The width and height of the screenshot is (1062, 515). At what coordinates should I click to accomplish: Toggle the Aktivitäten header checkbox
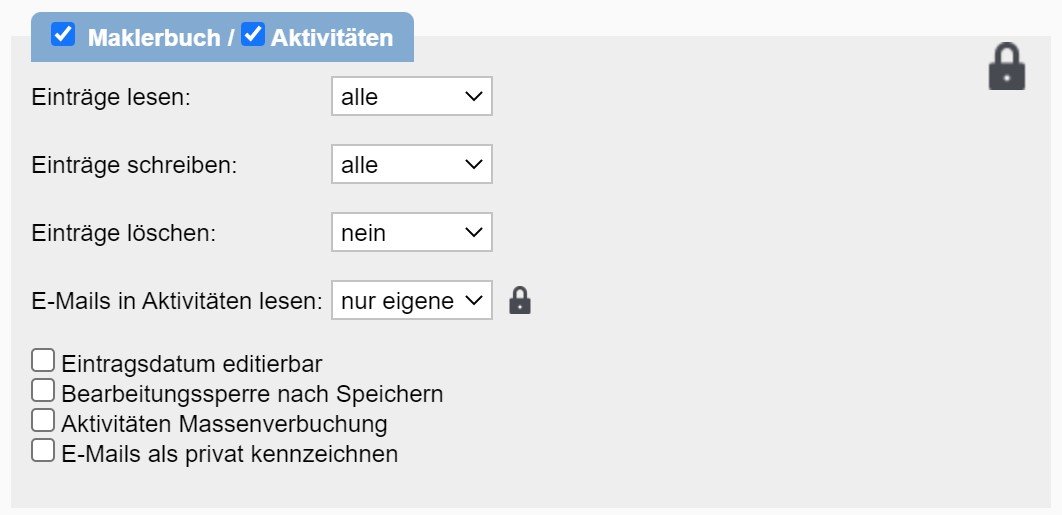coord(253,35)
